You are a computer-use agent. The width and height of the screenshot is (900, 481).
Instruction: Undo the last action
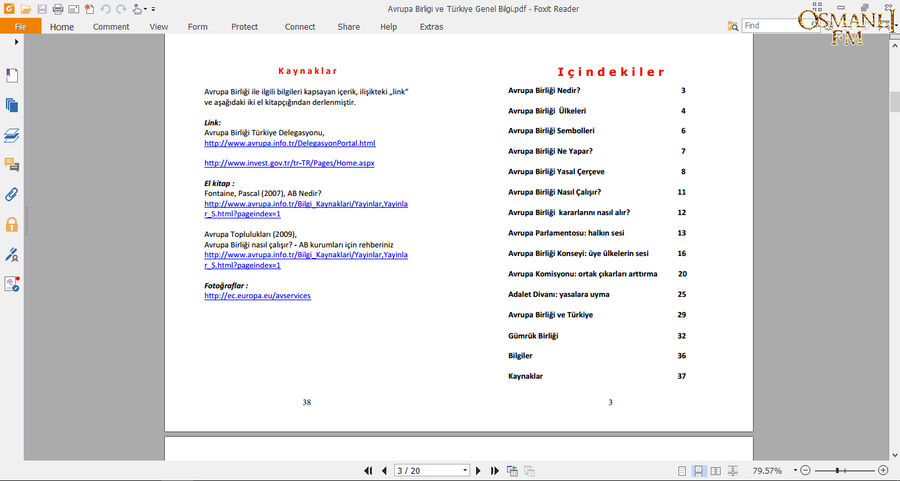pyautogui.click(x=105, y=9)
